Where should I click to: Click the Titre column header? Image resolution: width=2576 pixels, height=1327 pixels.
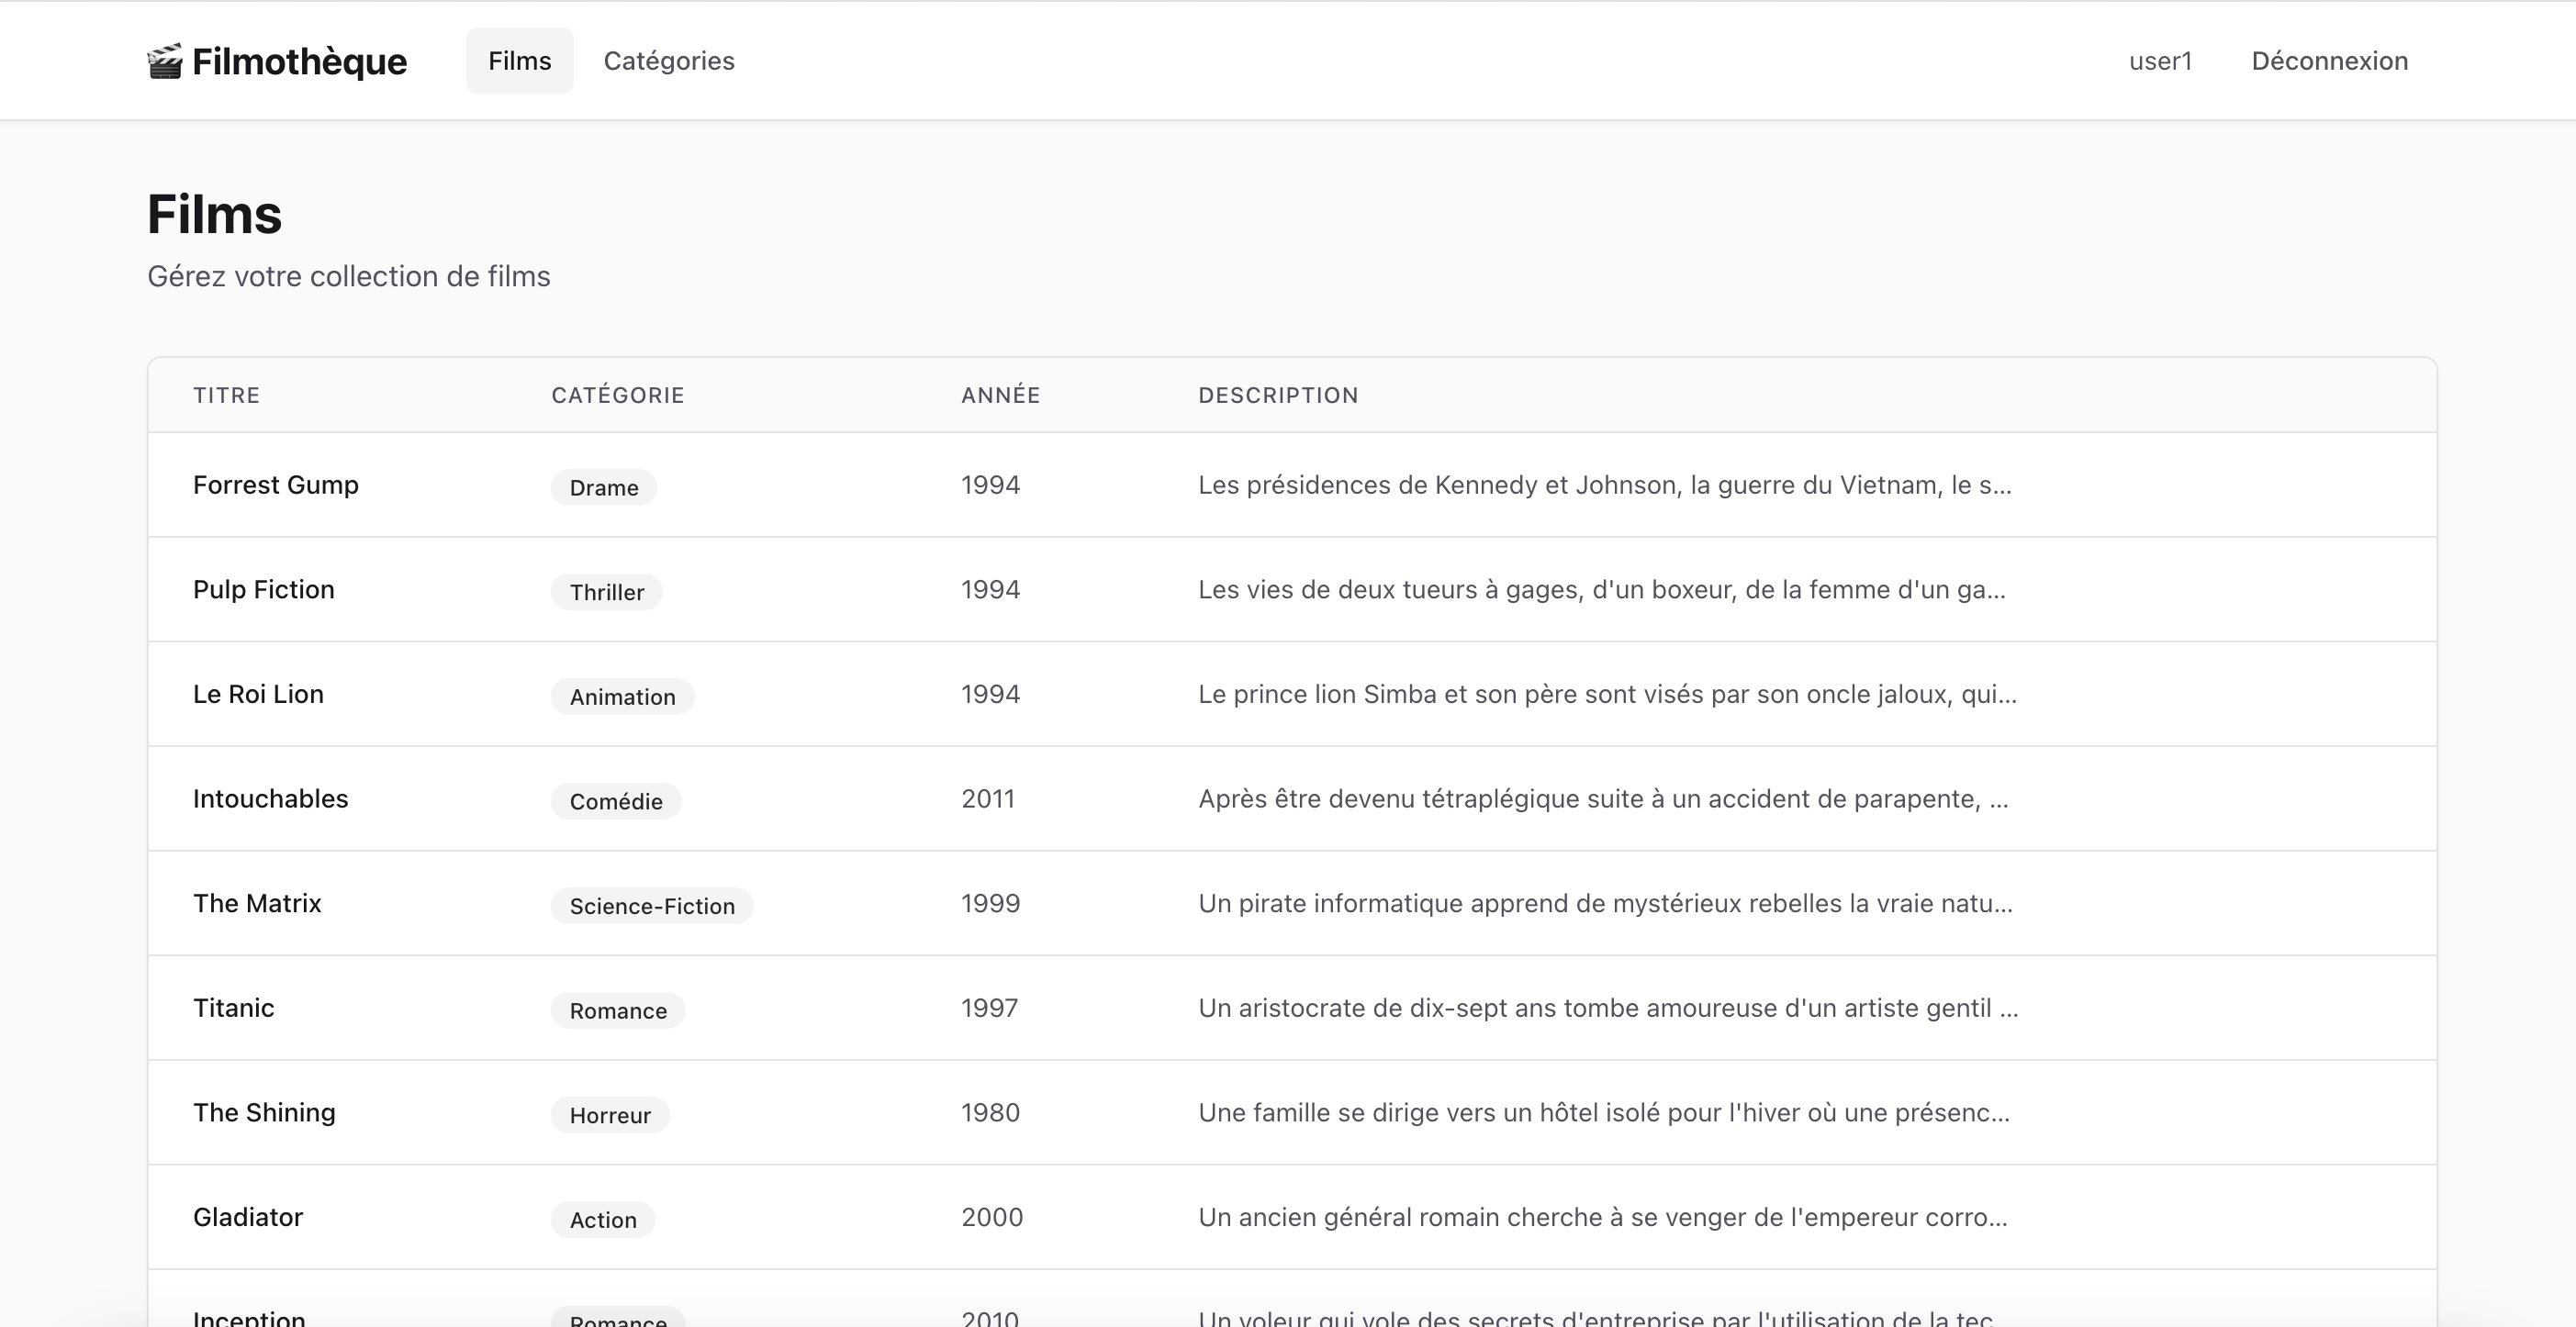[x=226, y=395]
